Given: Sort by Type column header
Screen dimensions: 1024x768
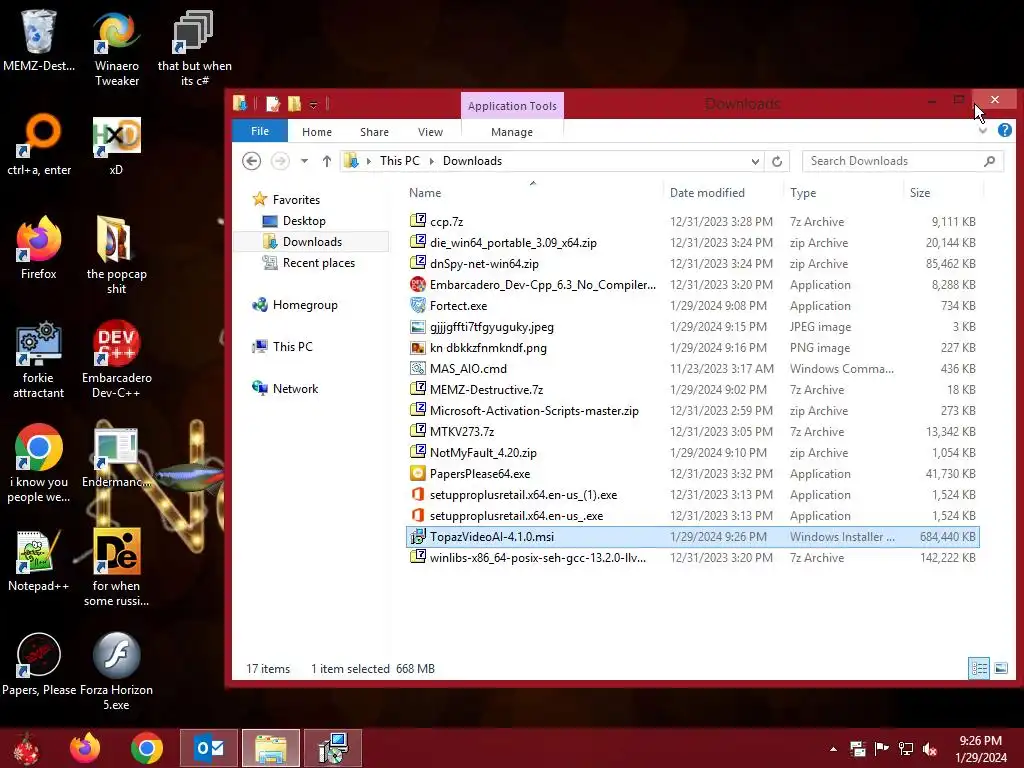Looking at the screenshot, I should [843, 193].
